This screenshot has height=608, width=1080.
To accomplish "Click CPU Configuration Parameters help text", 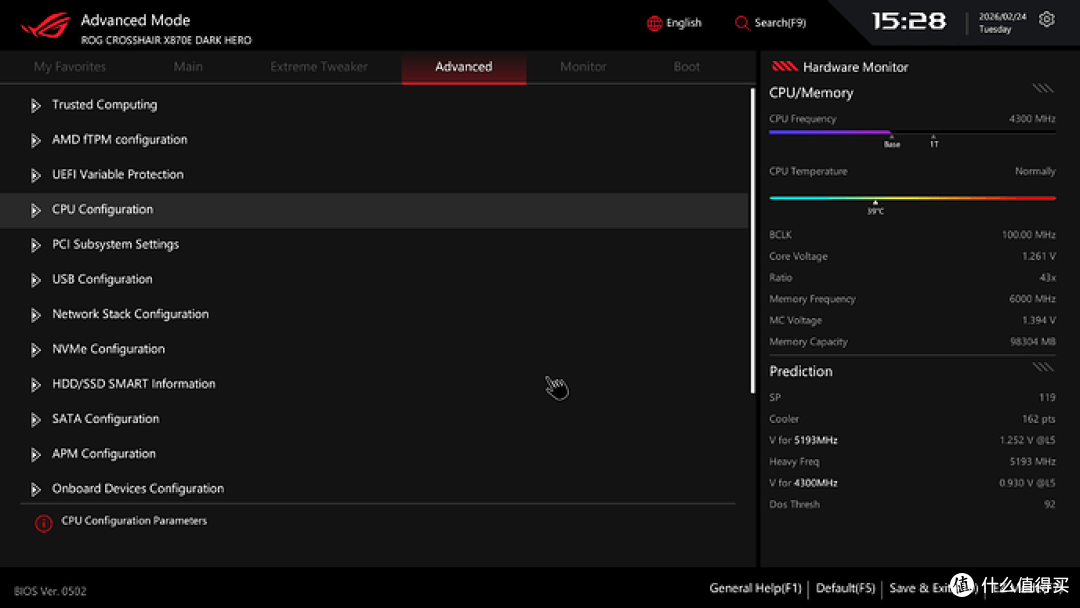I will tap(134, 521).
